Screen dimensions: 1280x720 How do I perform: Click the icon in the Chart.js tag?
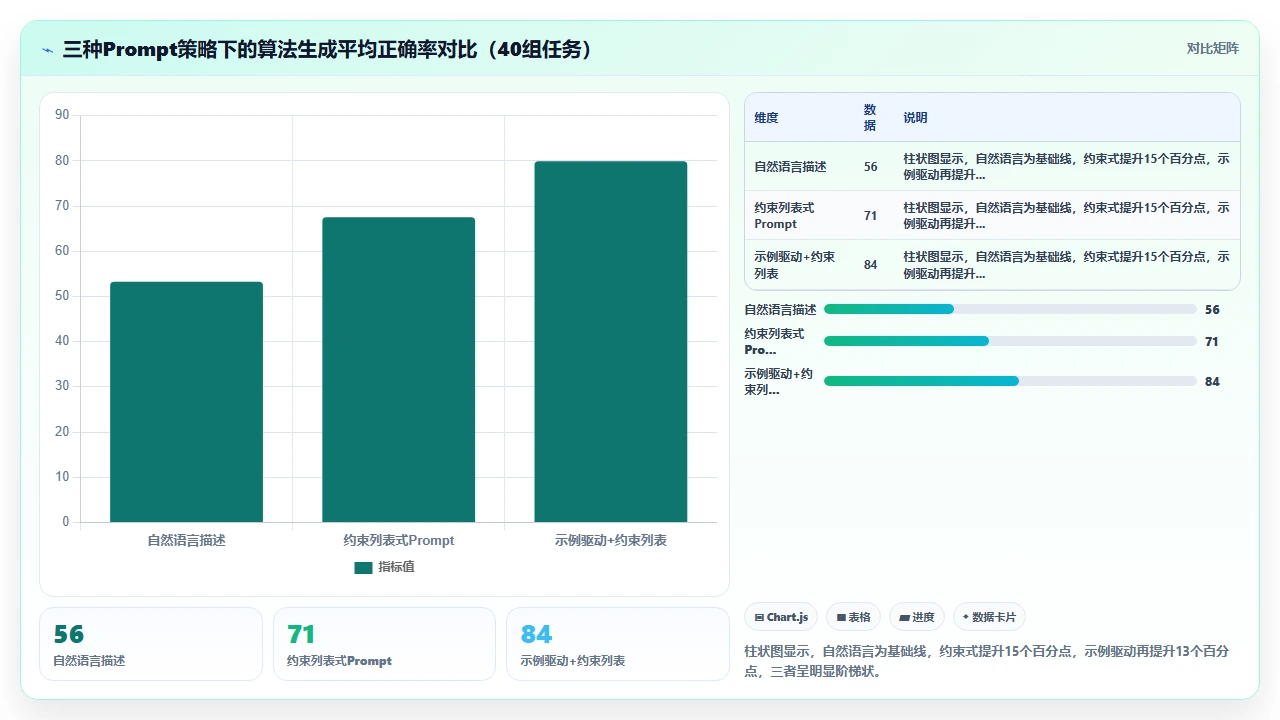tap(760, 618)
